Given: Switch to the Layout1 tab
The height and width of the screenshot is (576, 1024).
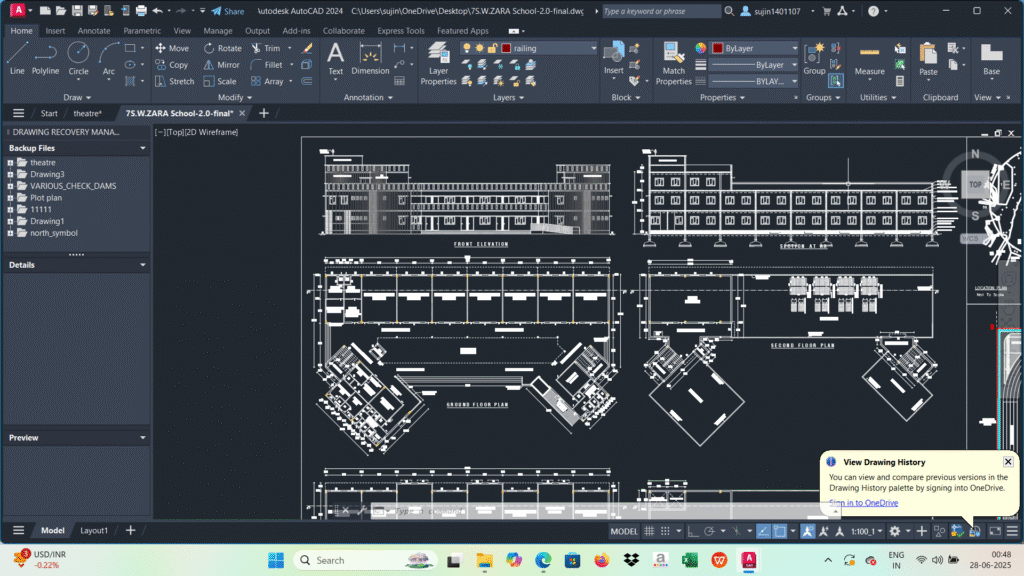Looking at the screenshot, I should pos(94,530).
